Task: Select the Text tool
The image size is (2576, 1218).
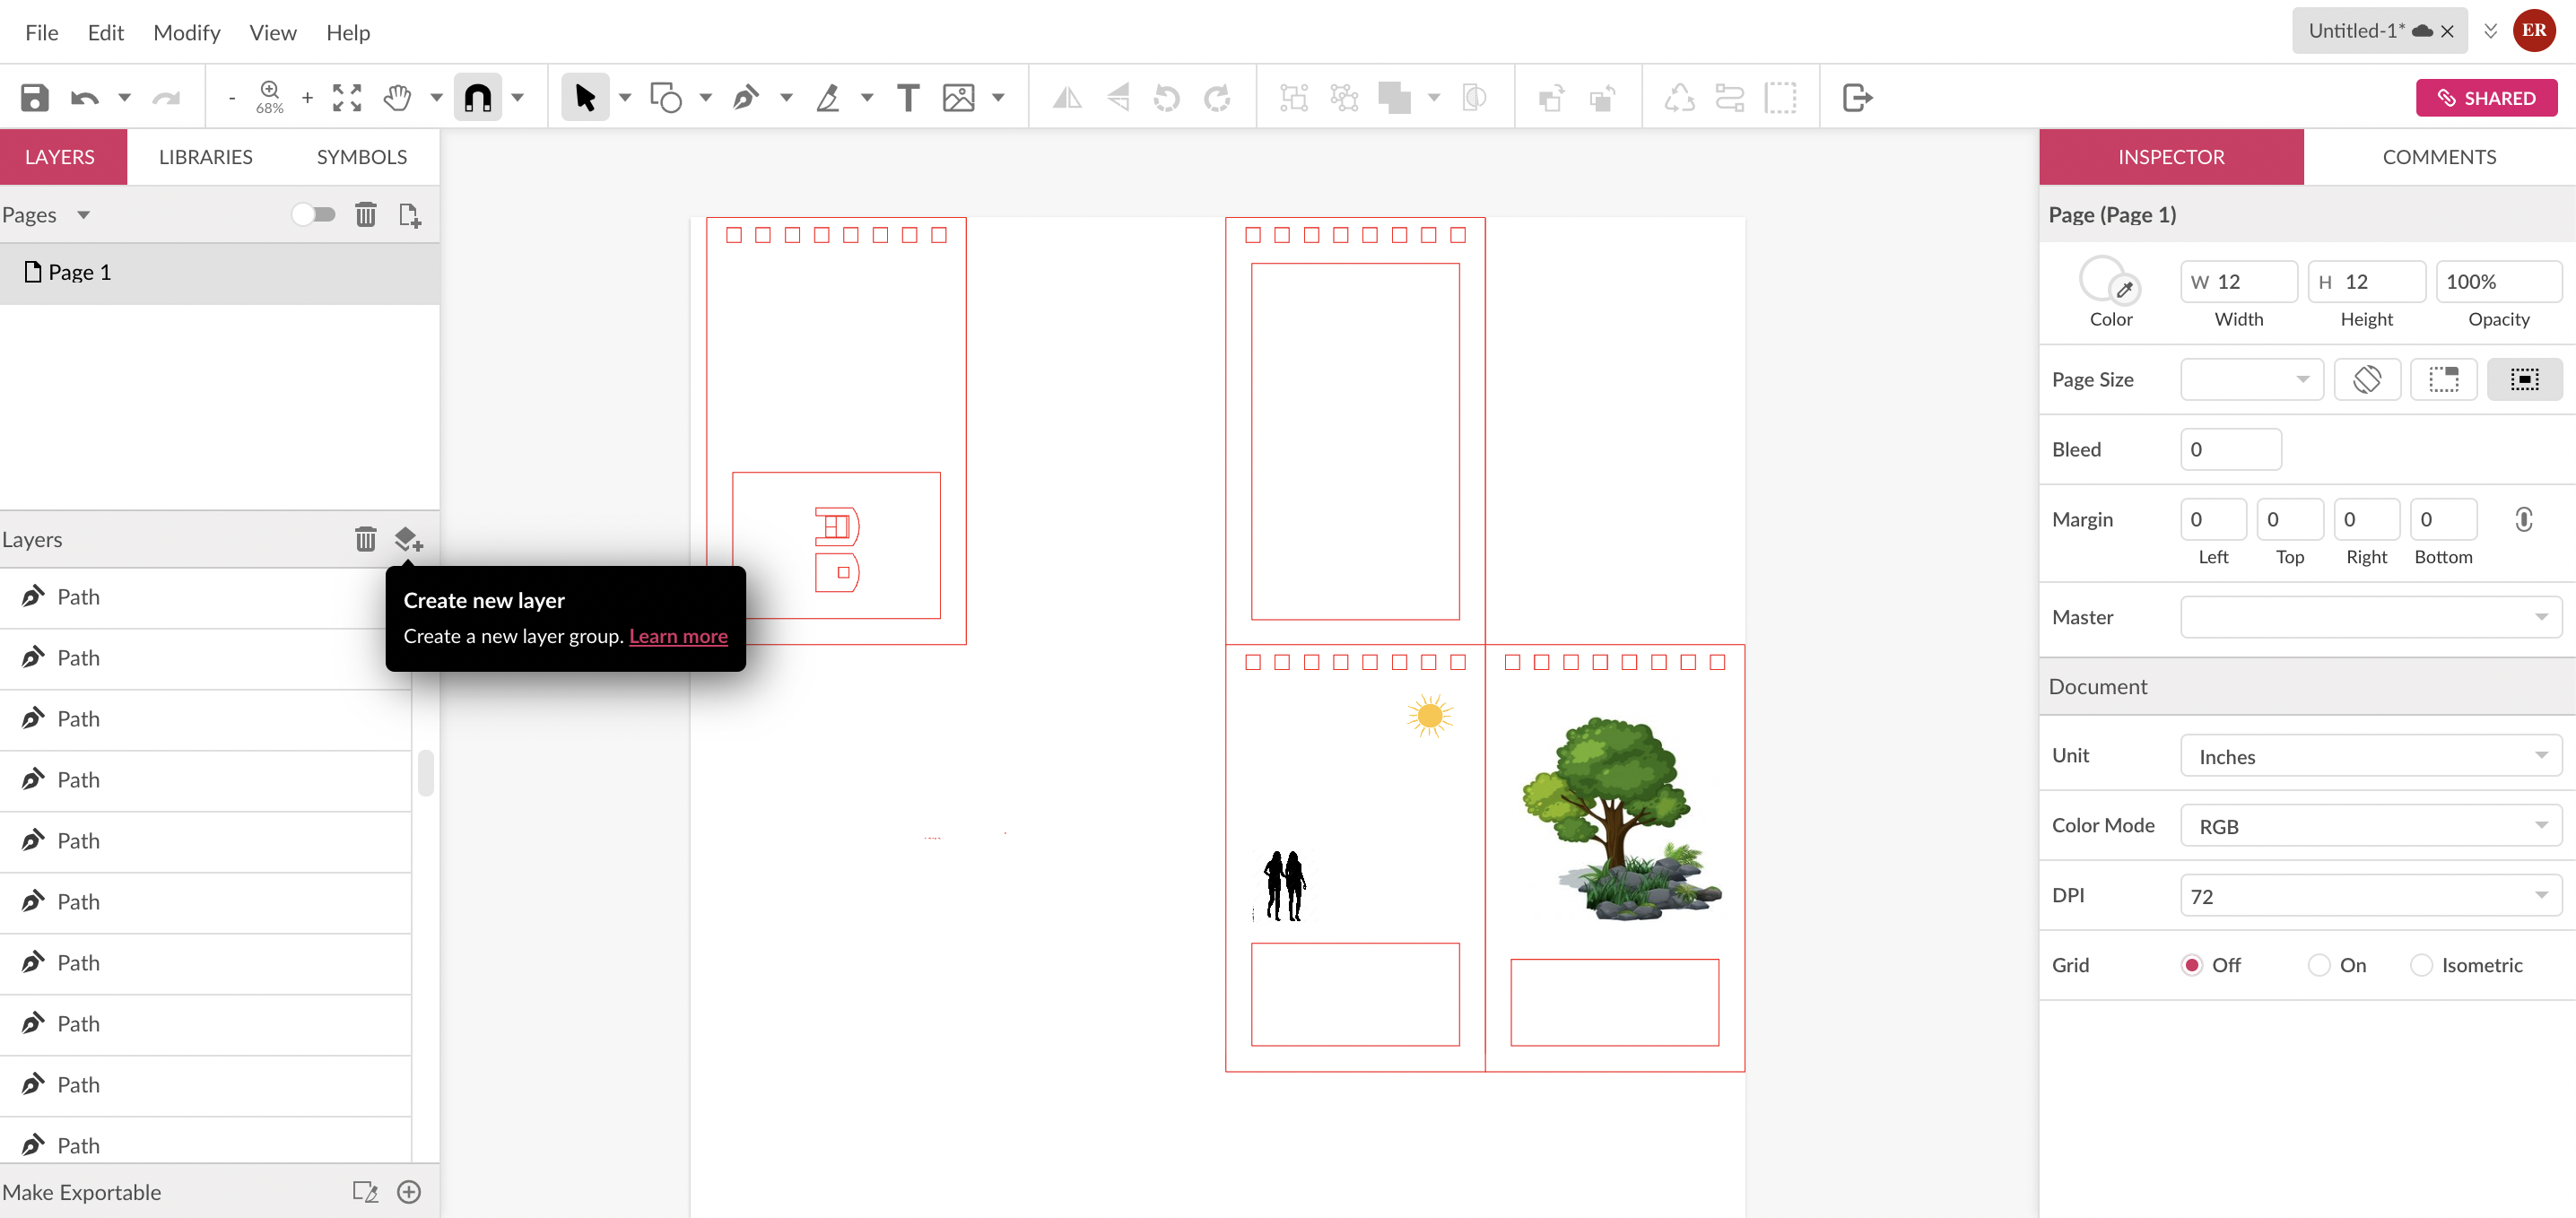Action: tap(907, 98)
